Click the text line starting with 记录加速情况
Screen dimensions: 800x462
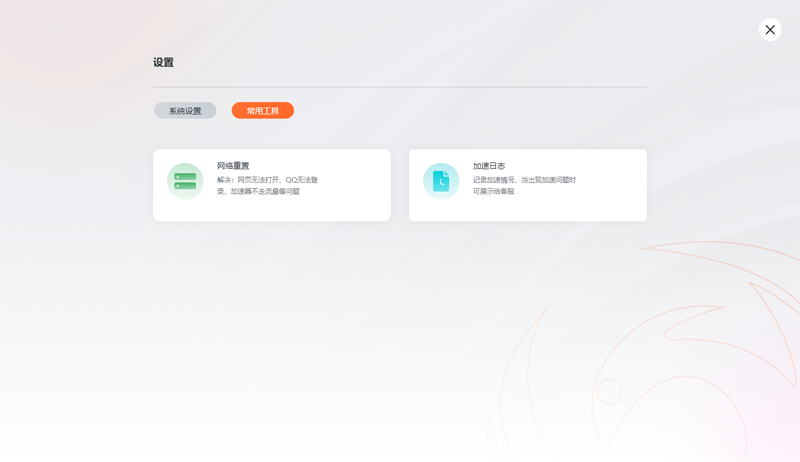click(x=524, y=180)
